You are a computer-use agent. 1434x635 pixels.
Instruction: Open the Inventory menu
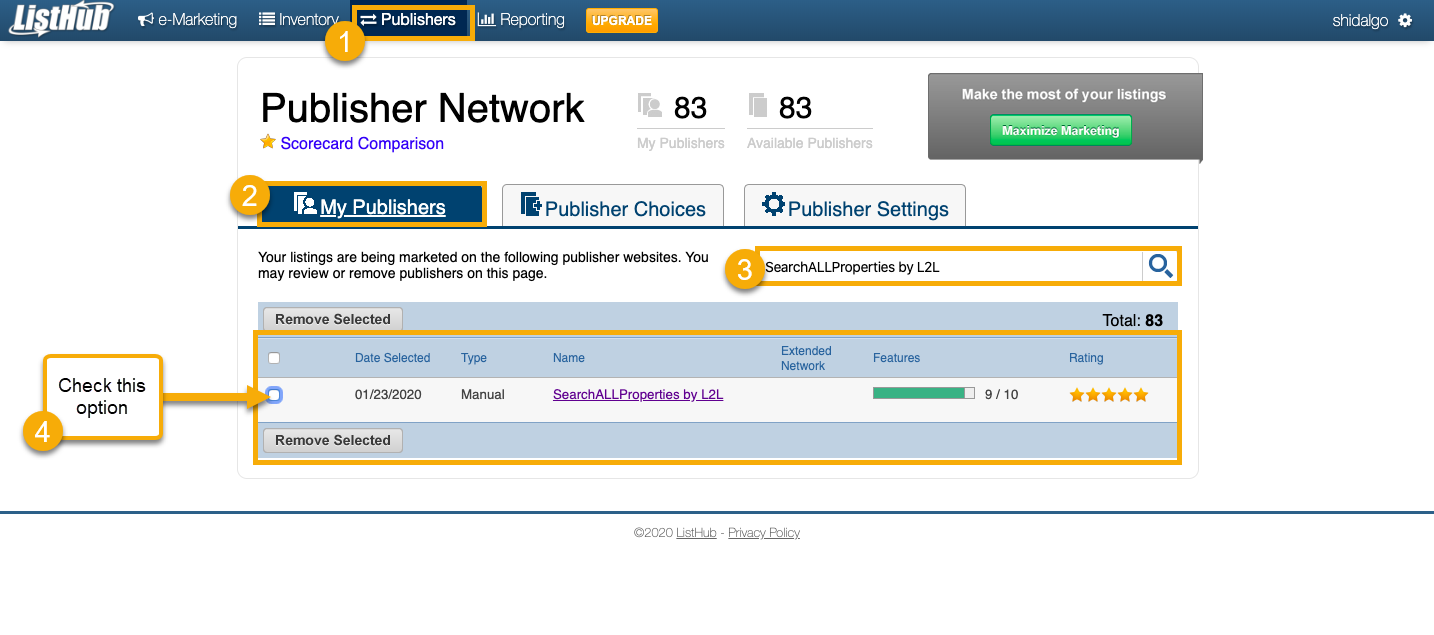(299, 18)
